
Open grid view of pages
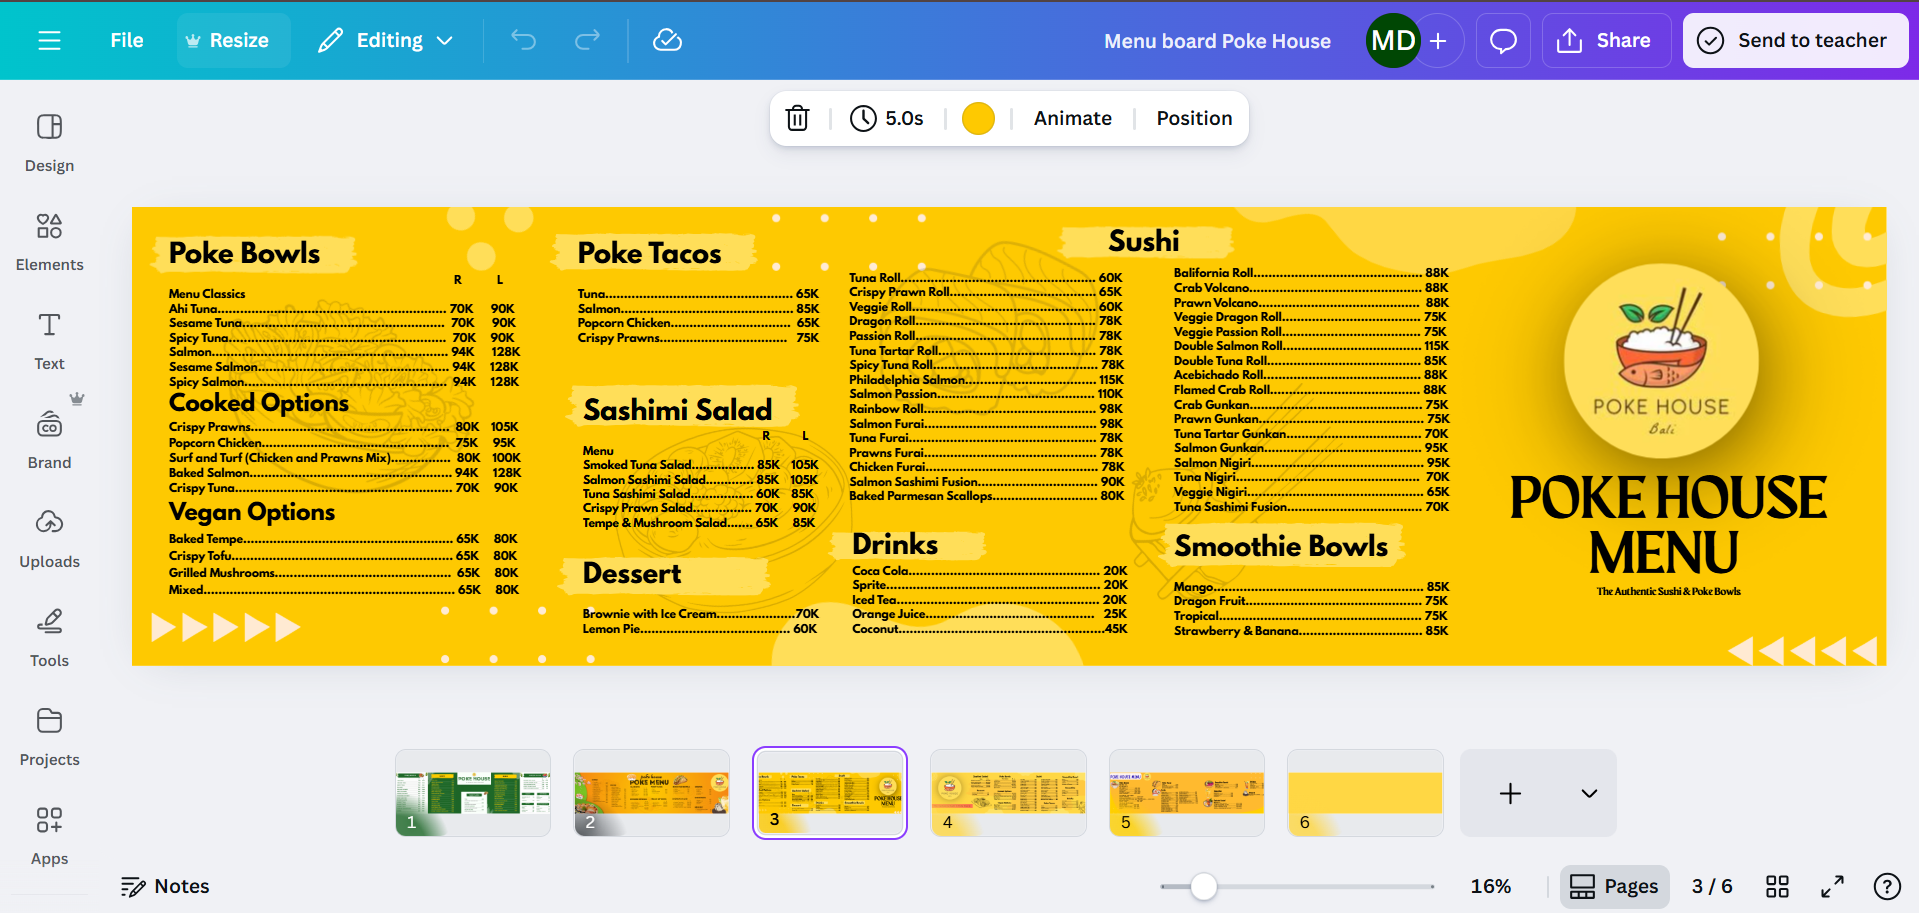coord(1777,886)
